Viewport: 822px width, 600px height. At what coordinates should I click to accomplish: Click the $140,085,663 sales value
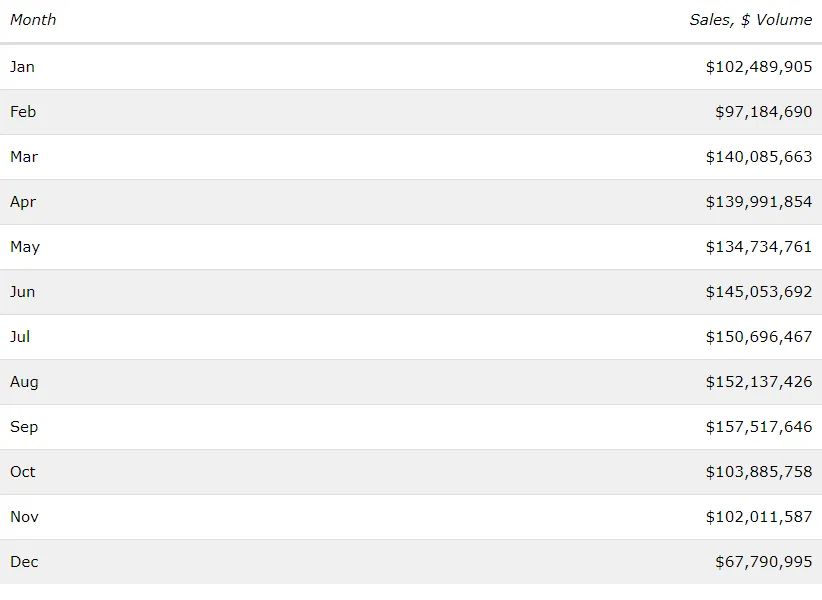pos(758,157)
